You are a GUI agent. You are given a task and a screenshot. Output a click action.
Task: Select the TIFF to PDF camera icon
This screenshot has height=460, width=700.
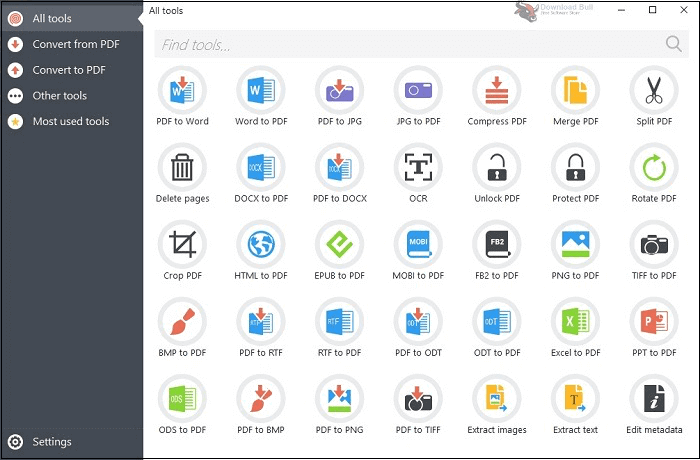tap(654, 244)
